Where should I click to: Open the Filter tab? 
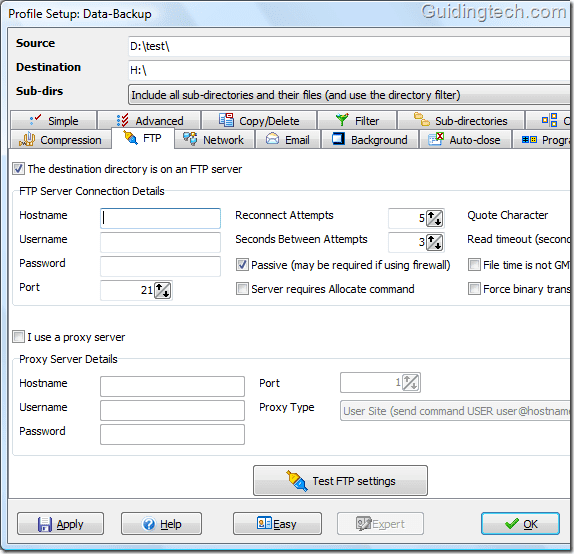[357, 120]
